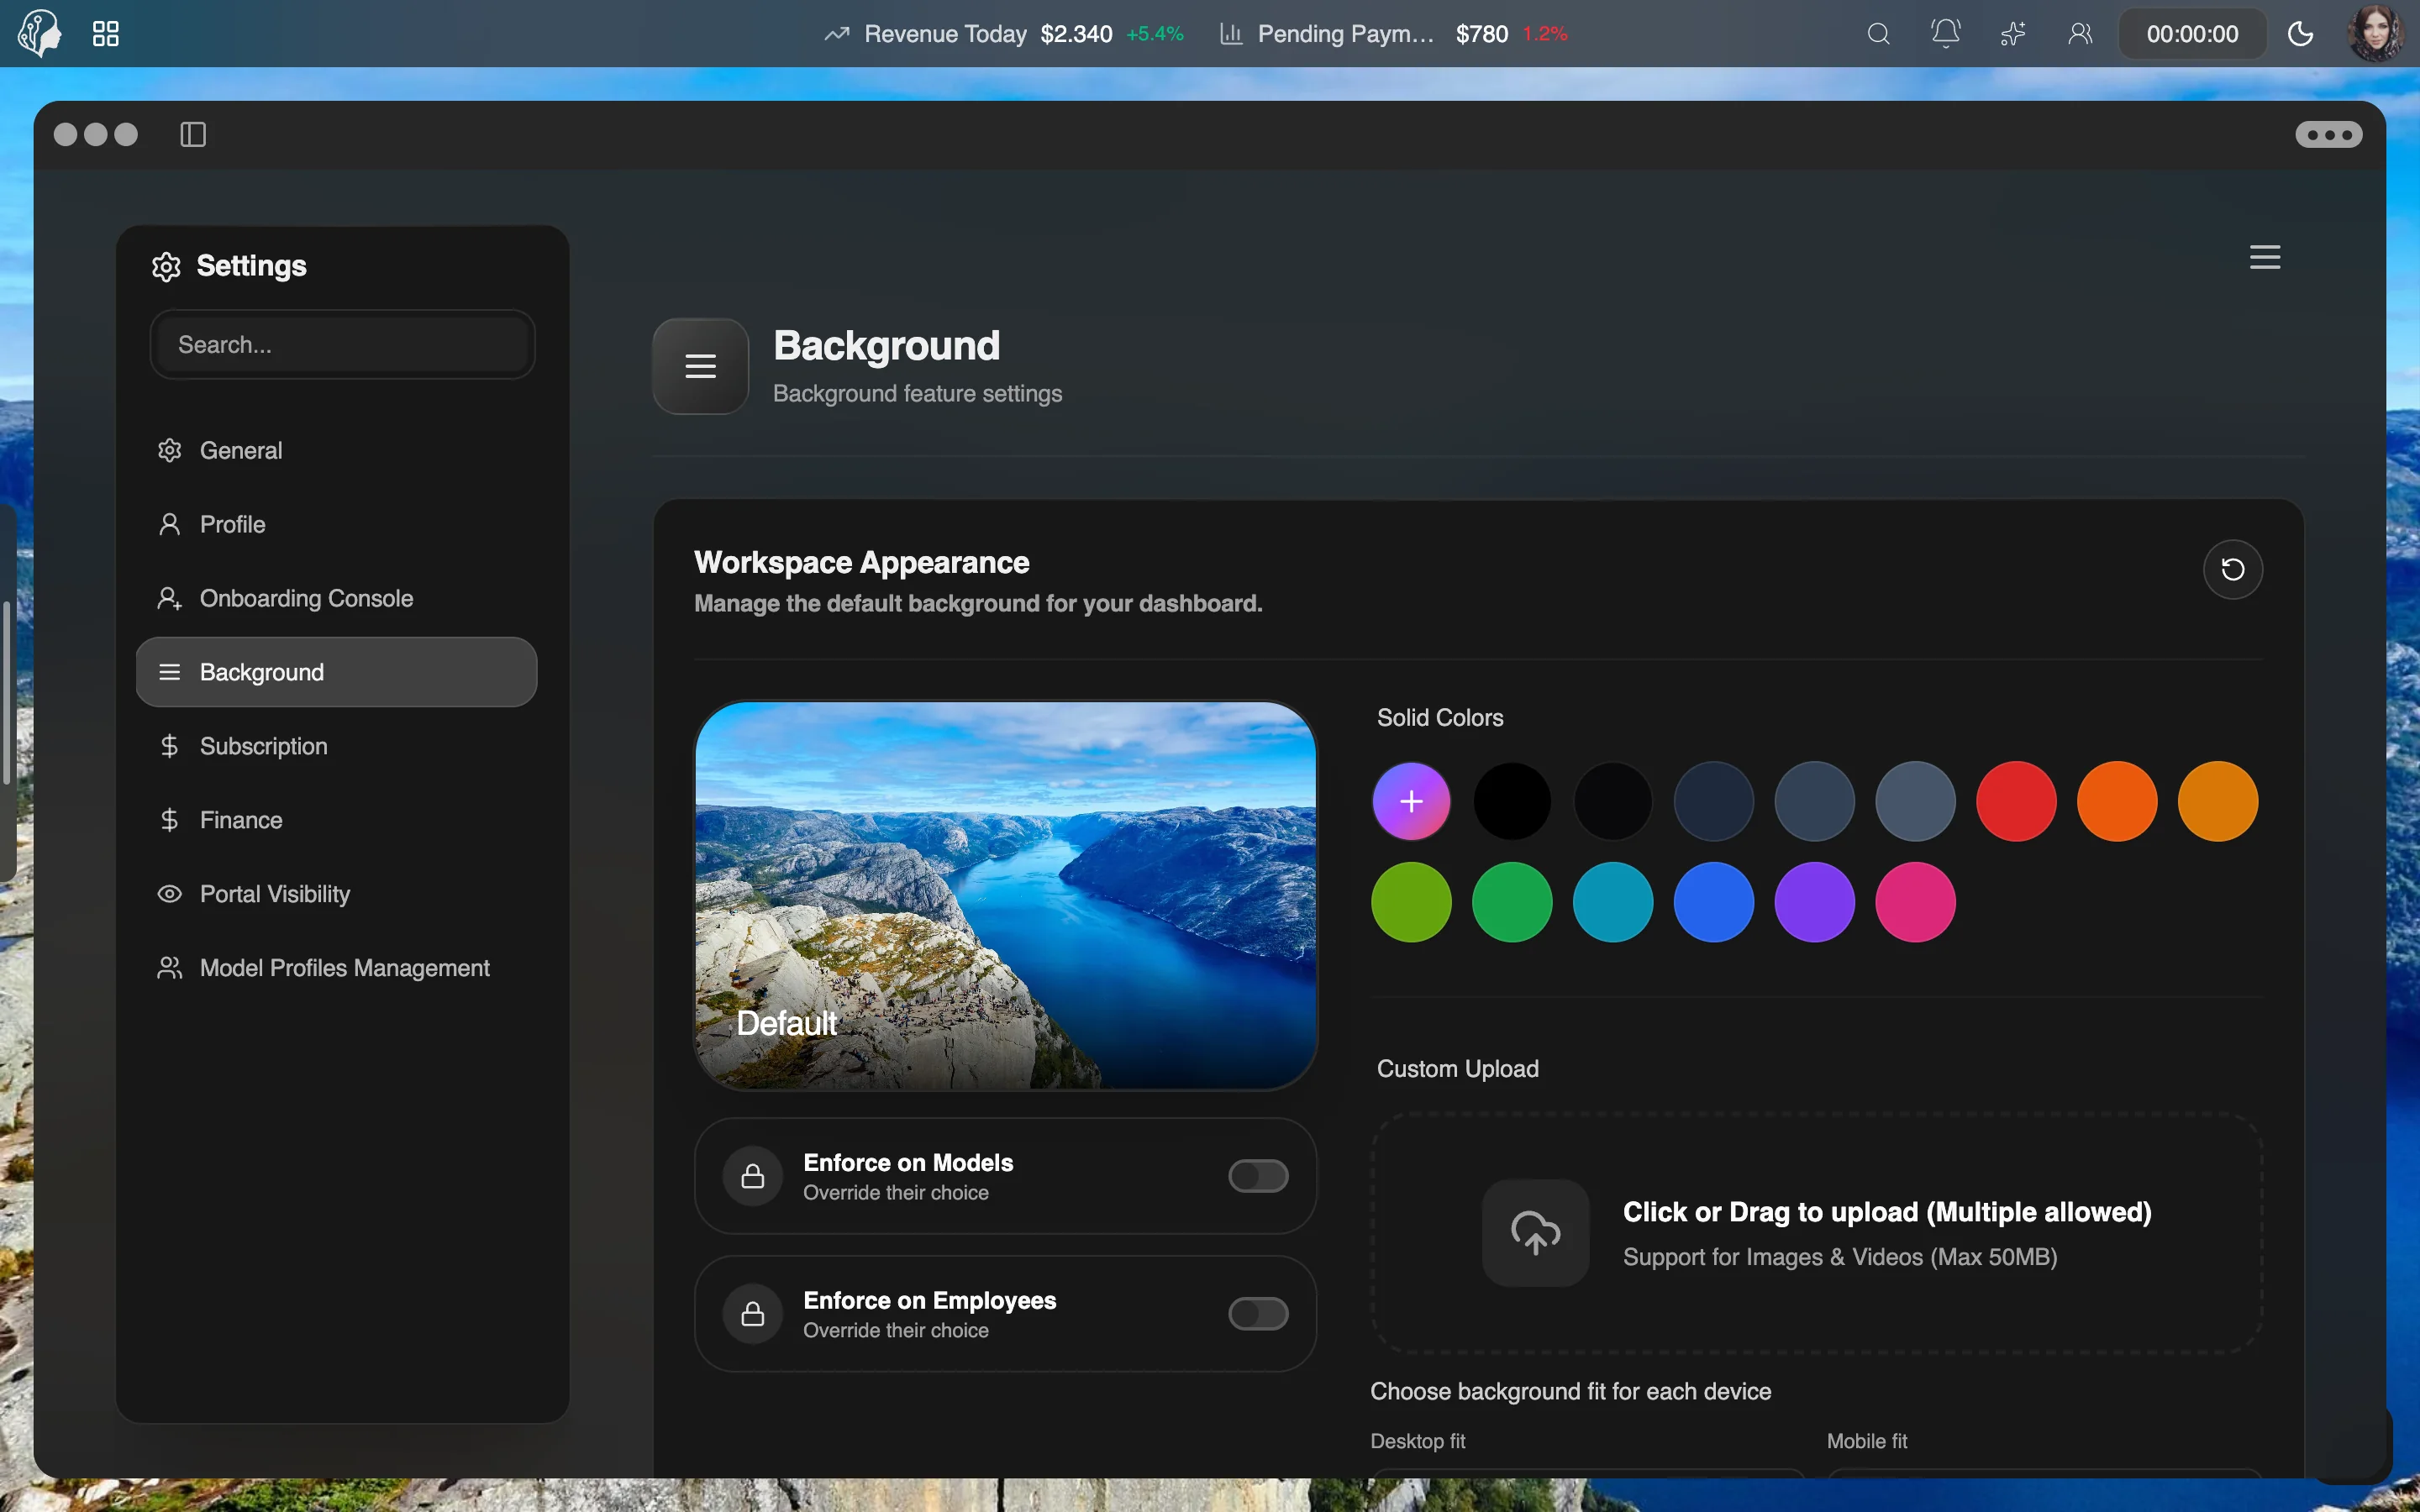2420x1512 pixels.
Task: Open Portal Visibility settings
Action: point(336,894)
